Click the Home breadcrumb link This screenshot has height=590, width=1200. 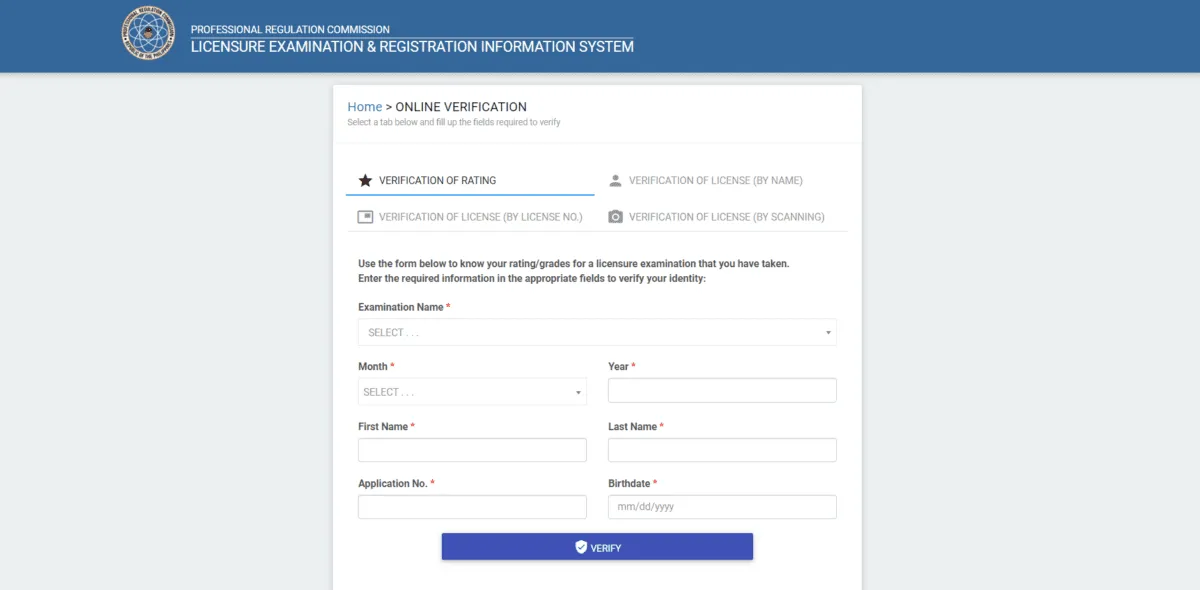pyautogui.click(x=365, y=107)
